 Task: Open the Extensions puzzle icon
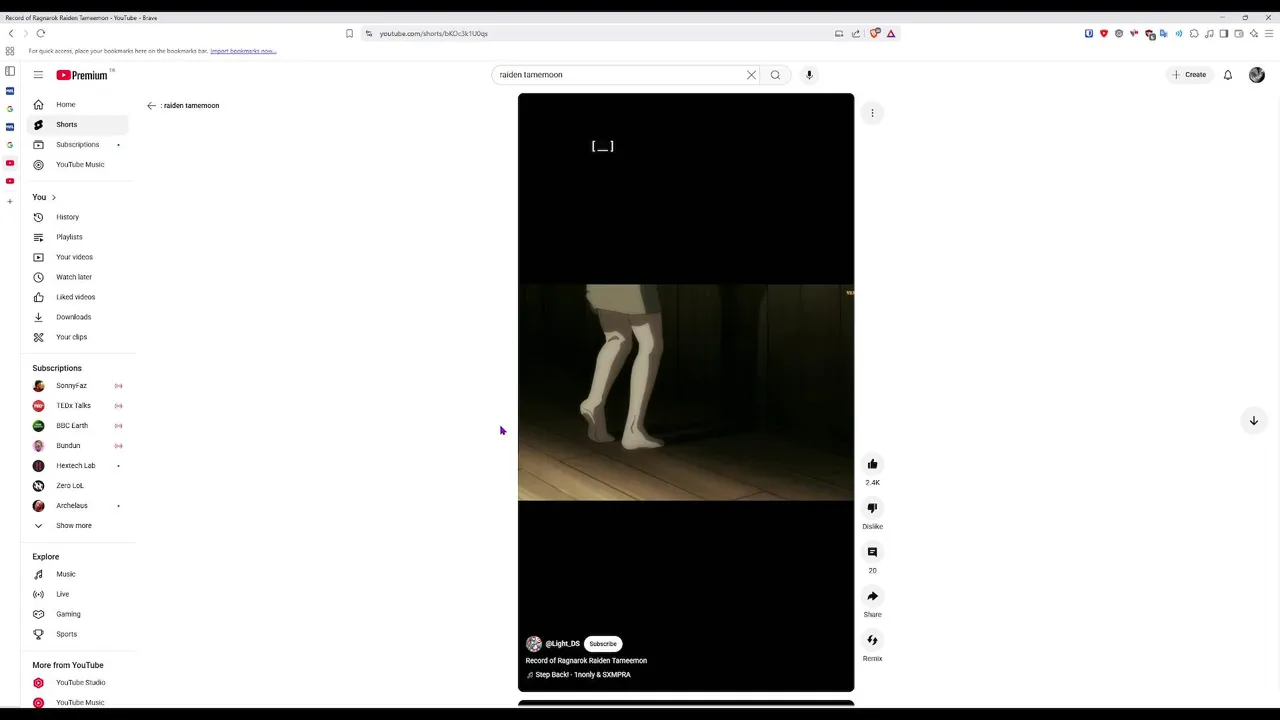[x=1194, y=33]
